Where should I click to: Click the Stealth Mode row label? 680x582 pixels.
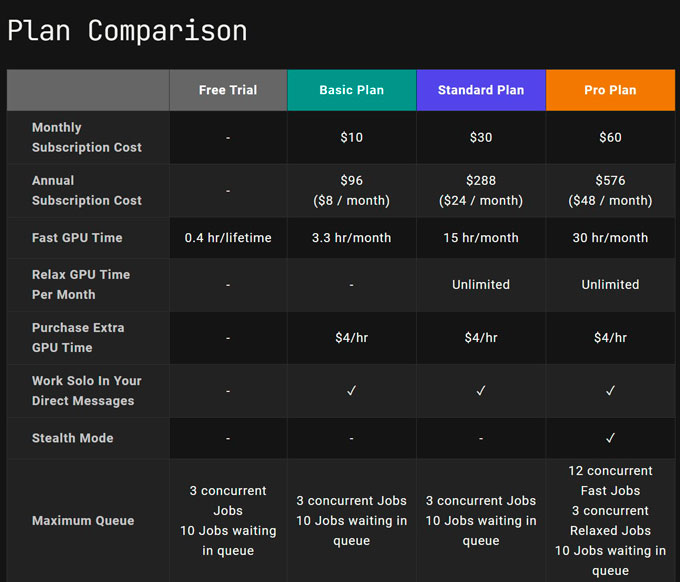(x=72, y=438)
